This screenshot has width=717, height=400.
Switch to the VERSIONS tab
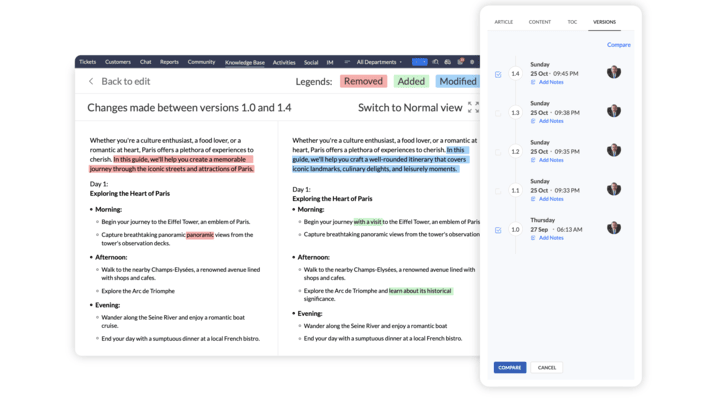604,22
